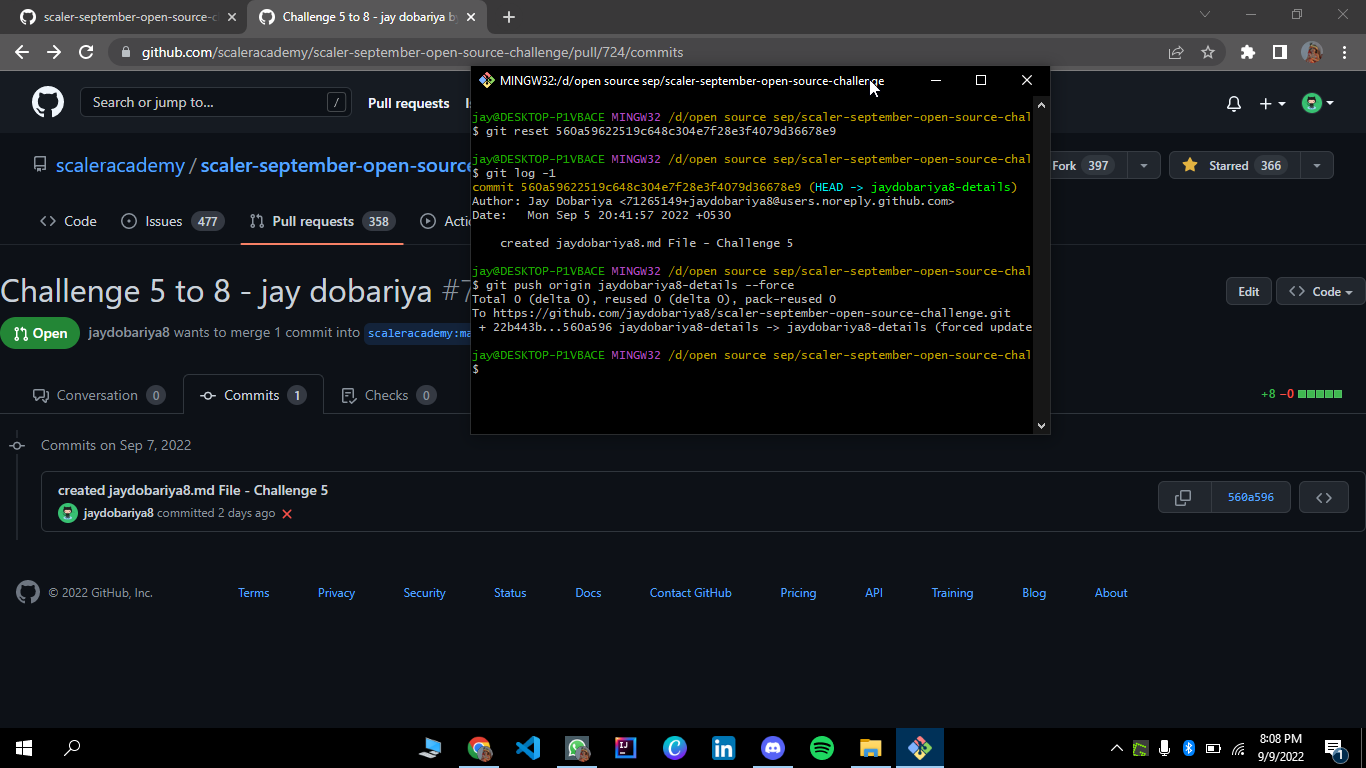Viewport: 1366px width, 768px height.
Task: Open GitHub home via the logo icon
Action: [47, 103]
